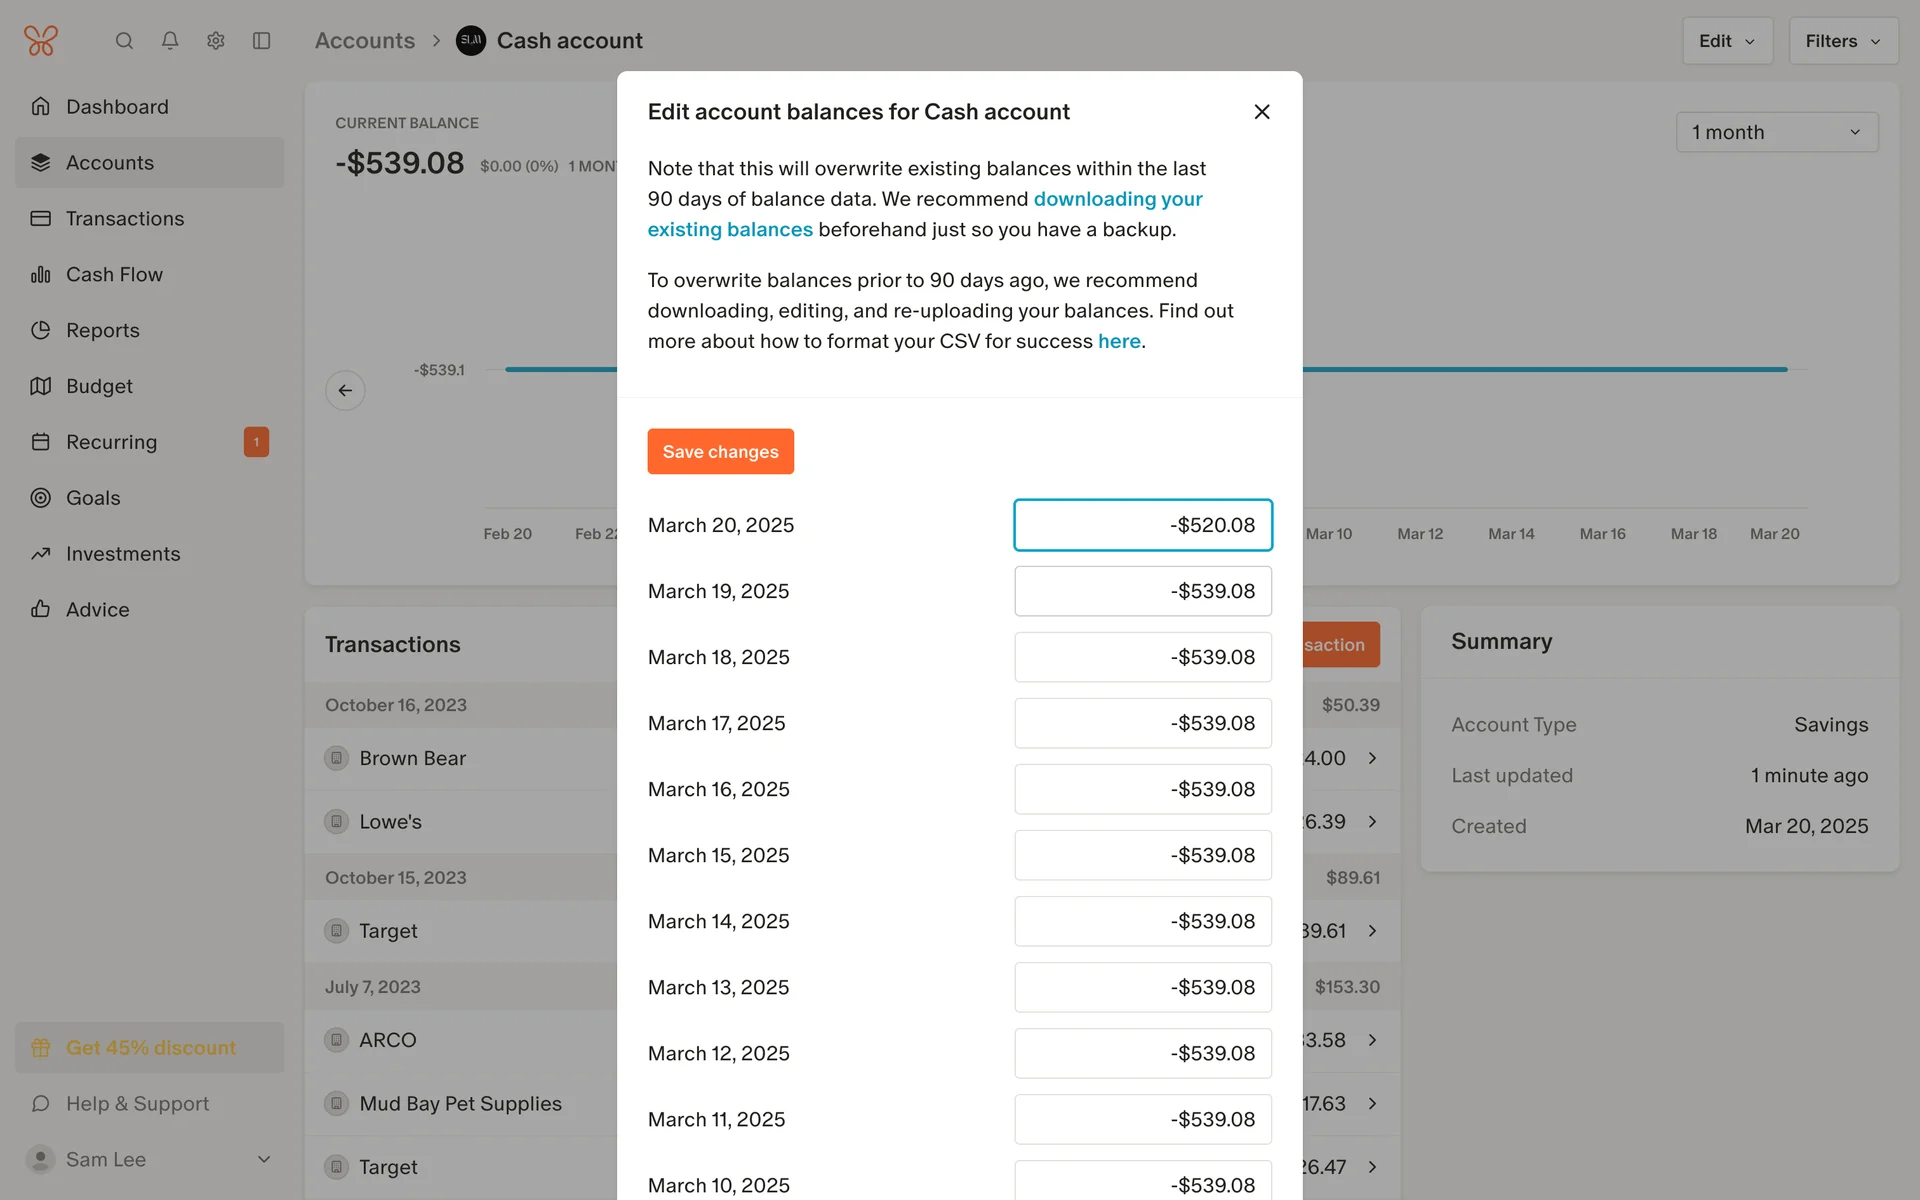Click the Brown Bear merchant icon
This screenshot has width=1920, height=1200.
[337, 758]
